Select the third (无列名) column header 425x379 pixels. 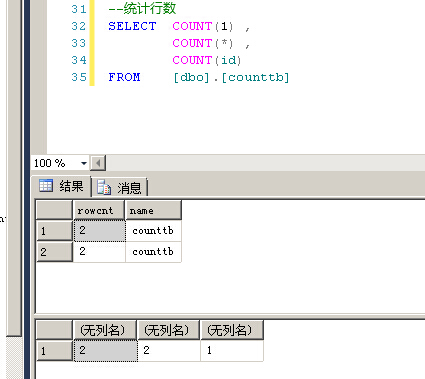232,330
